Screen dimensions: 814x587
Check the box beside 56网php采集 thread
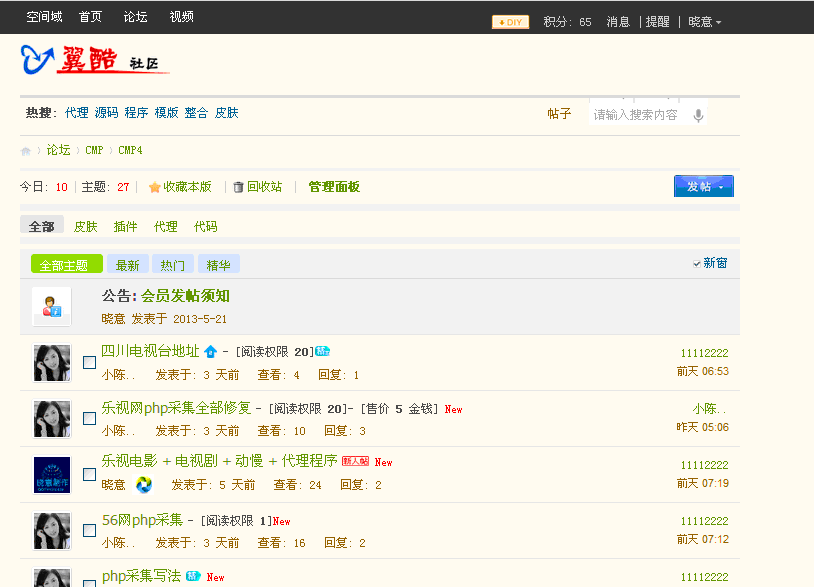pyautogui.click(x=89, y=531)
